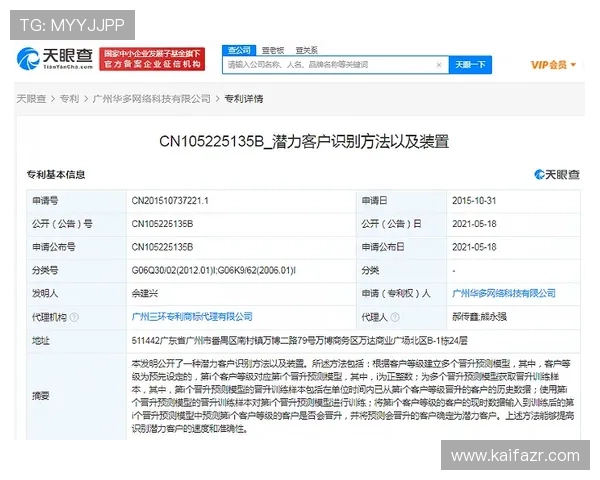600x480 pixels.
Task: Select 公开（公告）号 value CN105225135B
Action: point(162,224)
